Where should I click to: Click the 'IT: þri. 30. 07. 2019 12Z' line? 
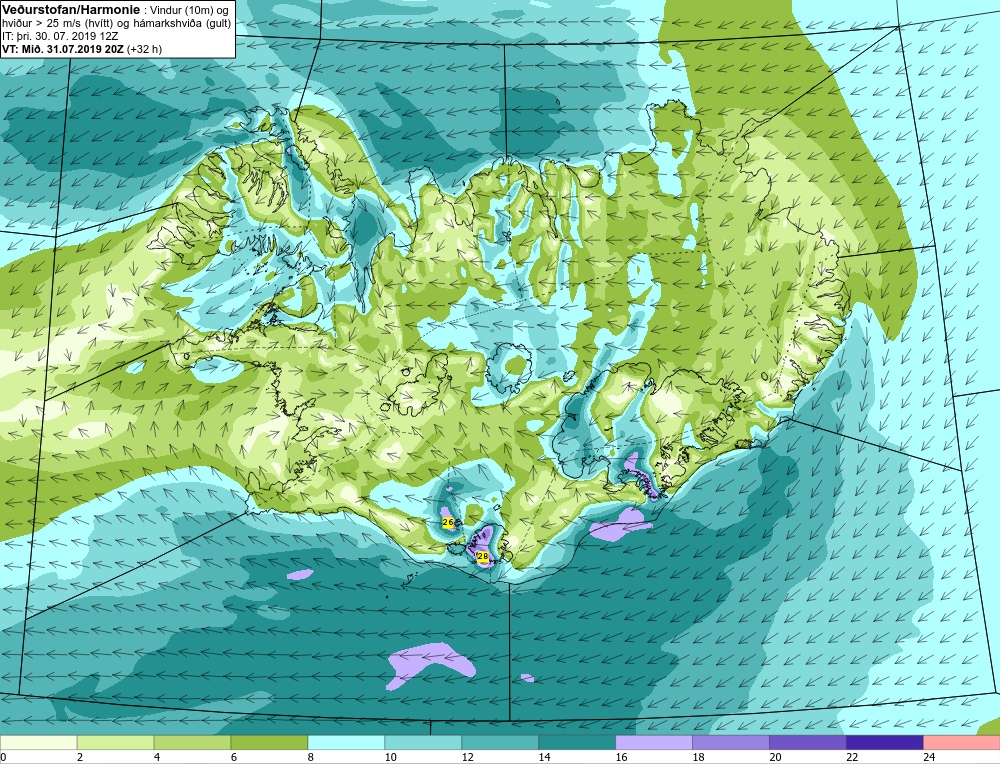pyautogui.click(x=60, y=36)
